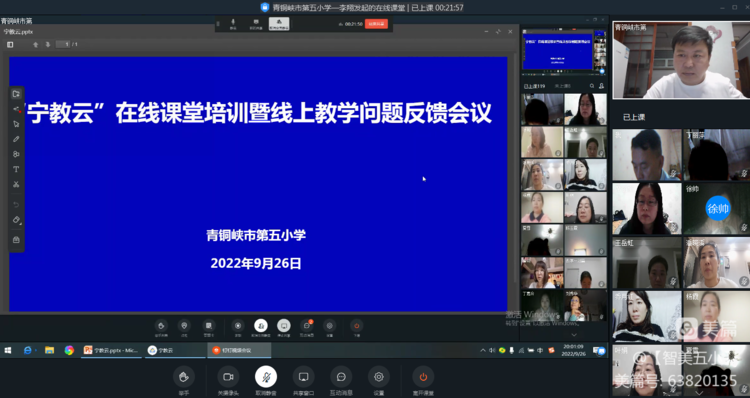Open File Explorer in taskbar
Image resolution: width=750 pixels, height=398 pixels.
[49, 350]
